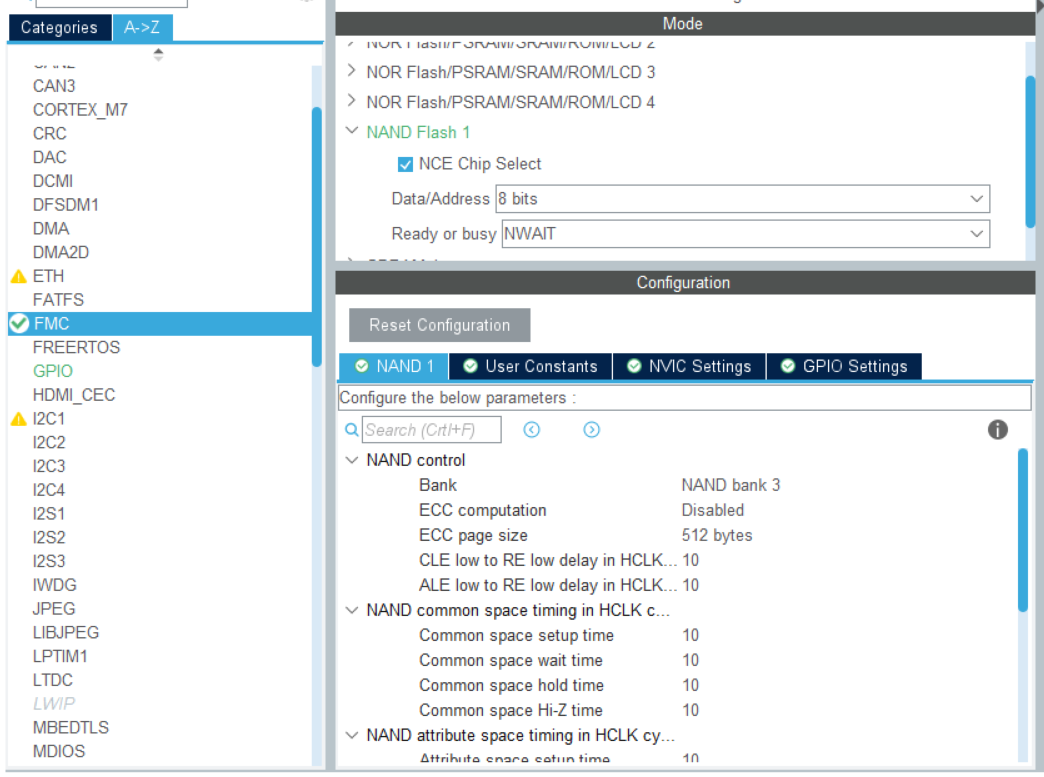Click the previous search result arrow

[x=532, y=429]
